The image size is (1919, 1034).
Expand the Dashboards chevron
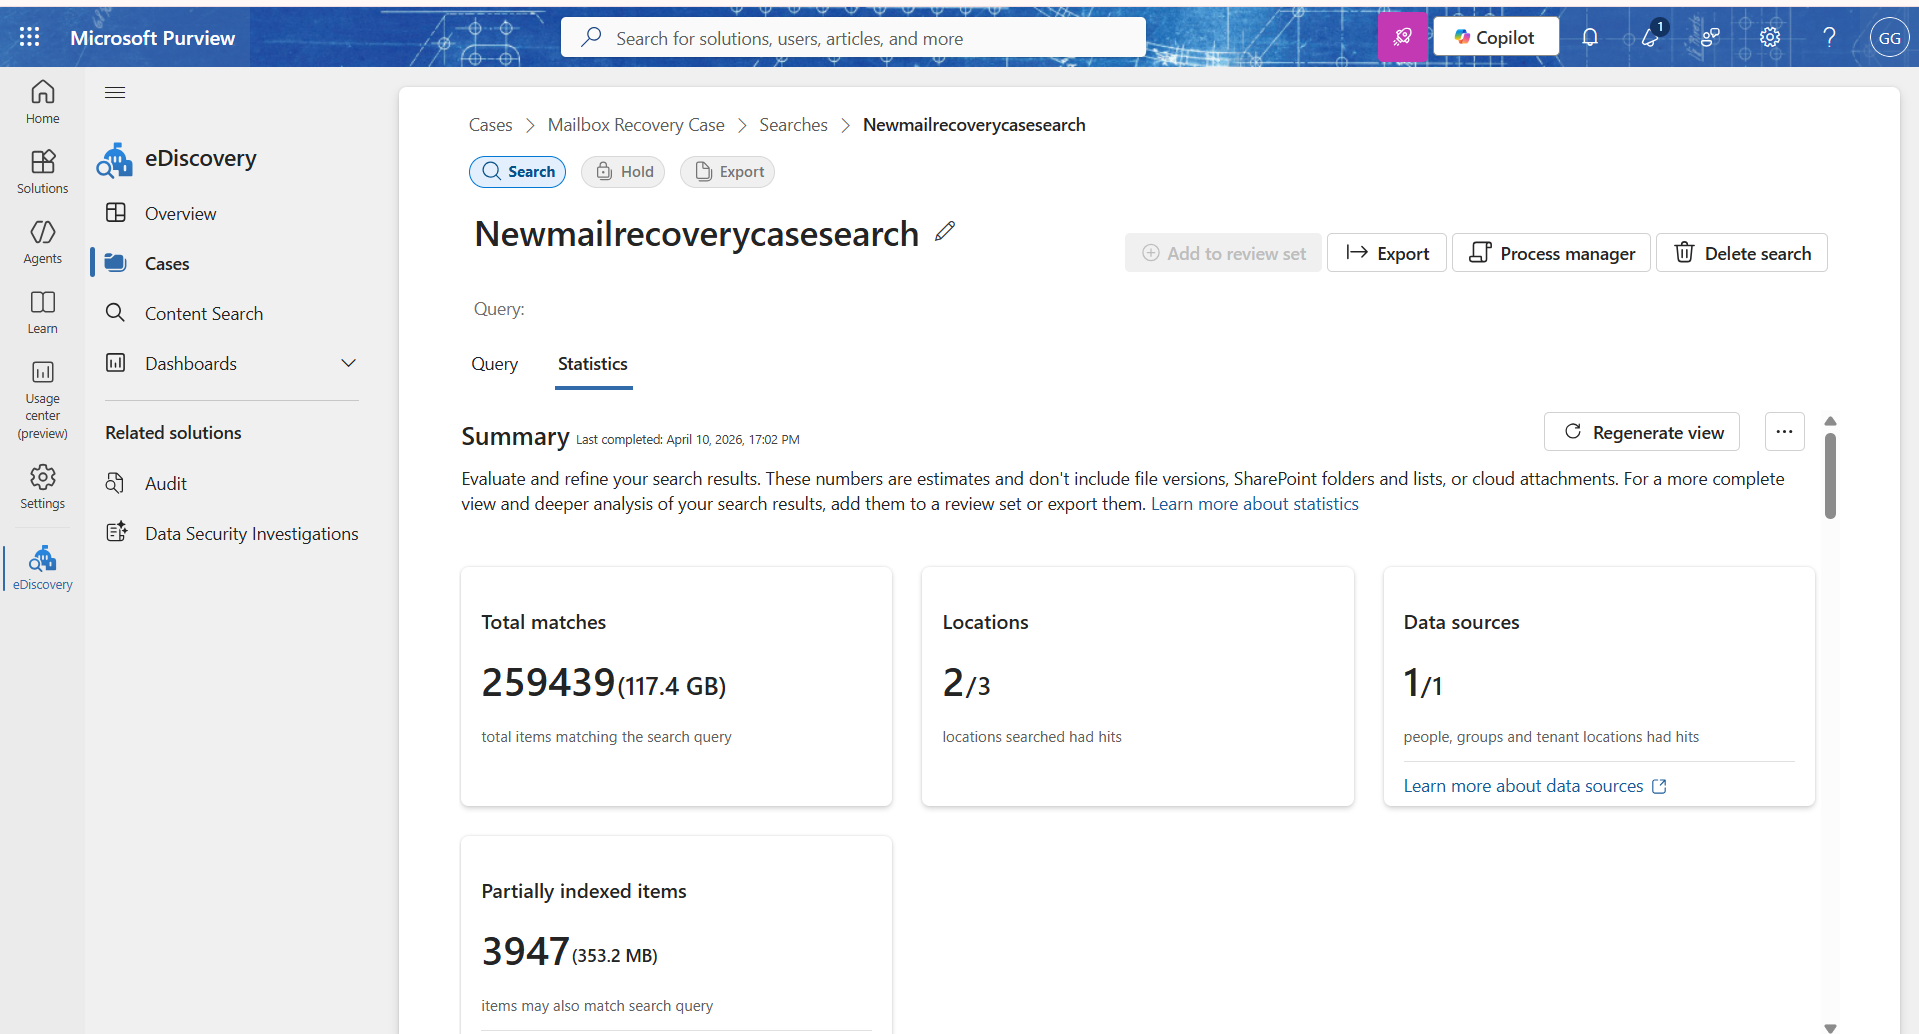[348, 363]
